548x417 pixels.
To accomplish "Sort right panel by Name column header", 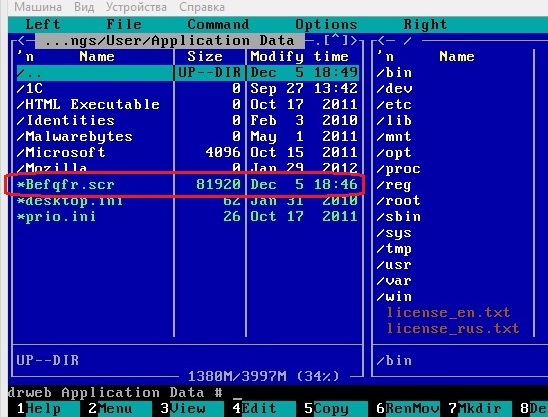I will [457, 57].
